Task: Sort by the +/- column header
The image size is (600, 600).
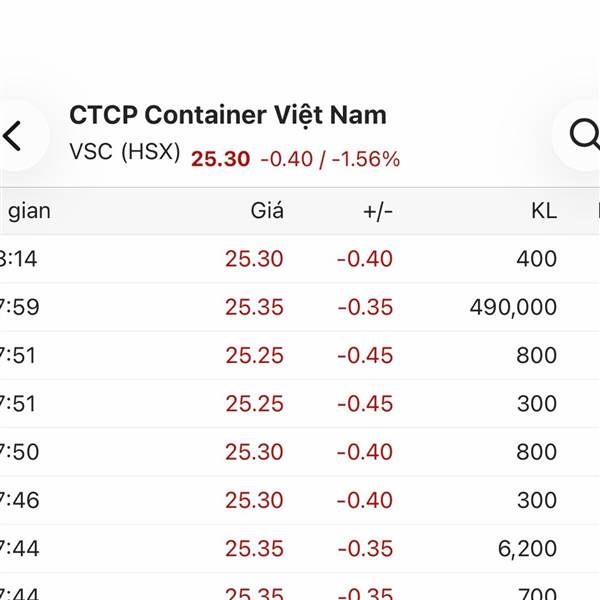Action: [x=376, y=211]
